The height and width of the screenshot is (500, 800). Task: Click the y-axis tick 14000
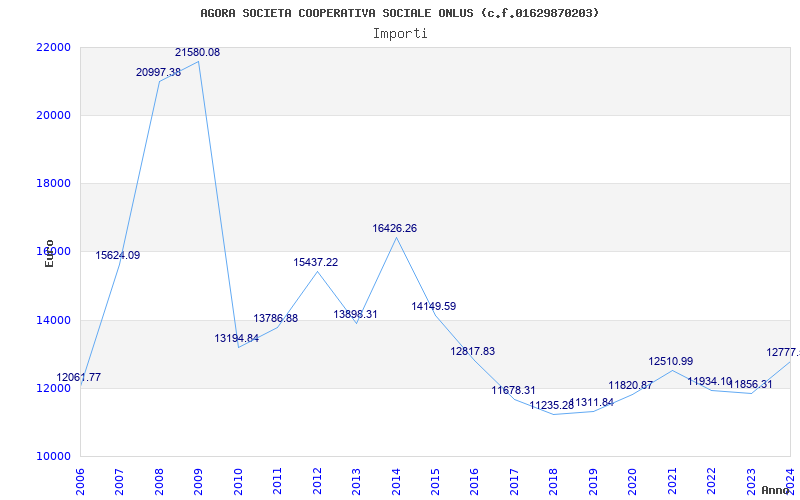54,320
